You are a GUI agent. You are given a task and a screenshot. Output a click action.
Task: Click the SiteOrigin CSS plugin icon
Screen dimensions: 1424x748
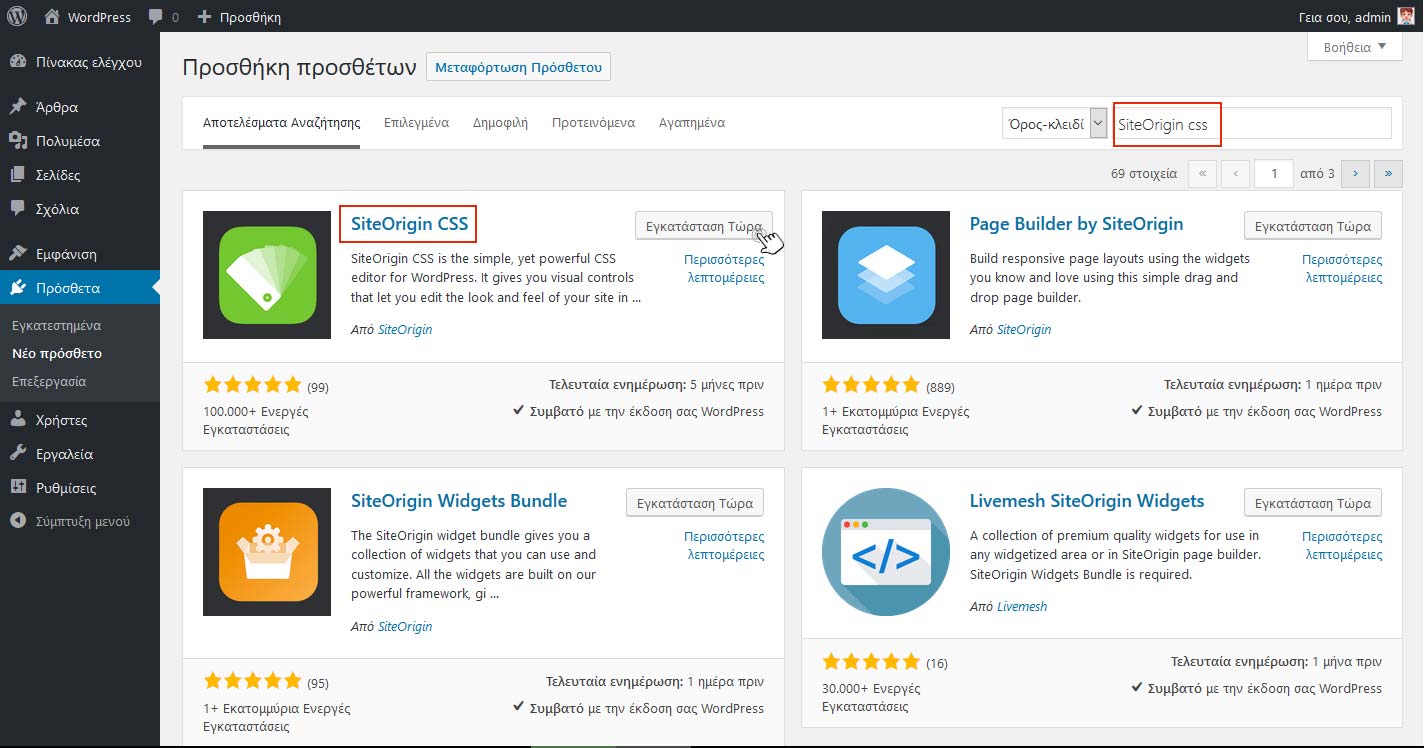267,275
